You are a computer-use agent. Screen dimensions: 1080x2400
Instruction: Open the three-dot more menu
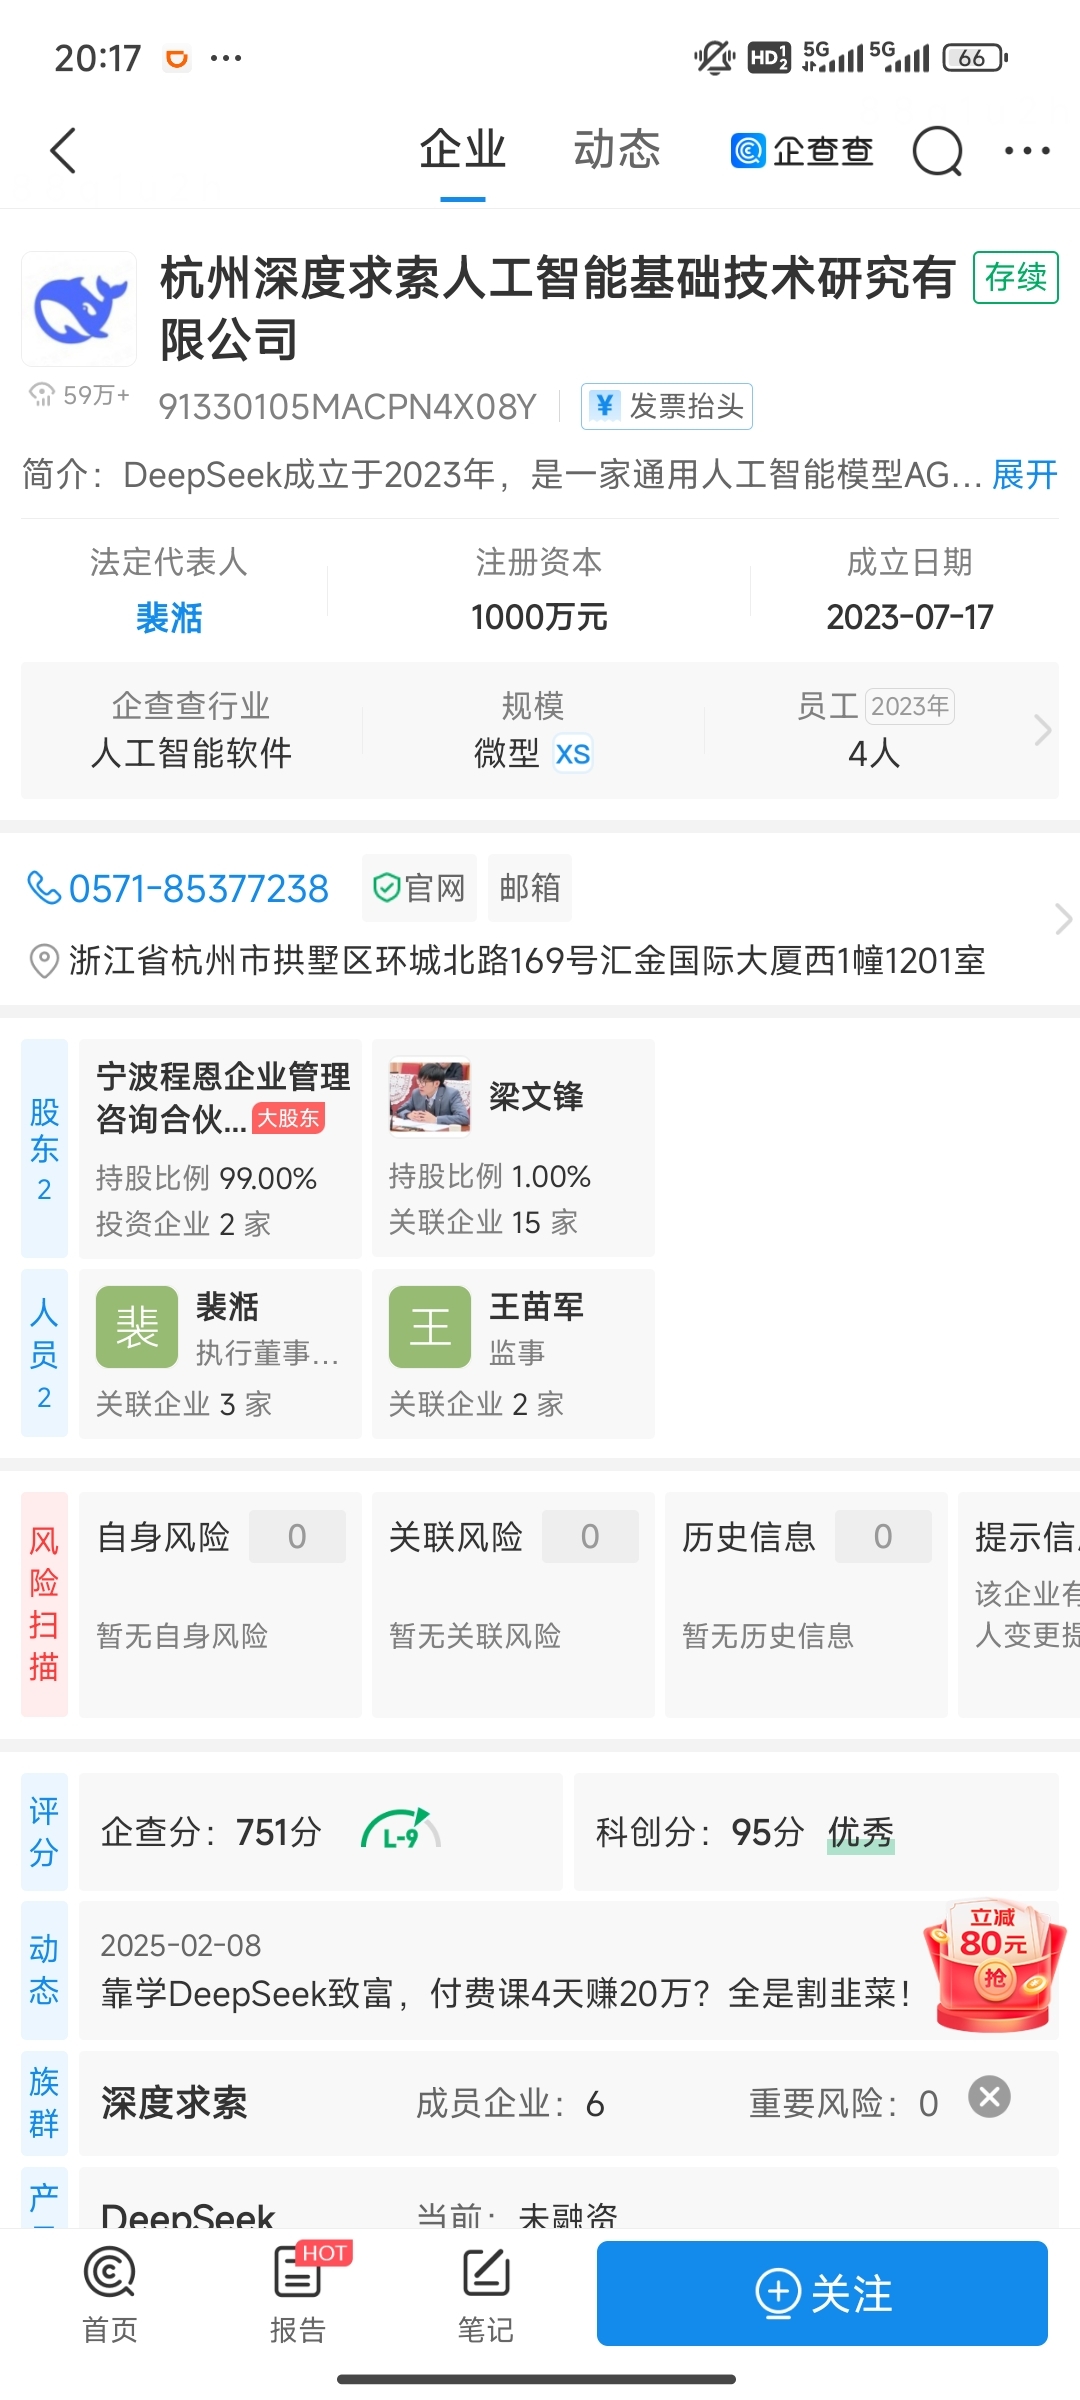(1027, 151)
